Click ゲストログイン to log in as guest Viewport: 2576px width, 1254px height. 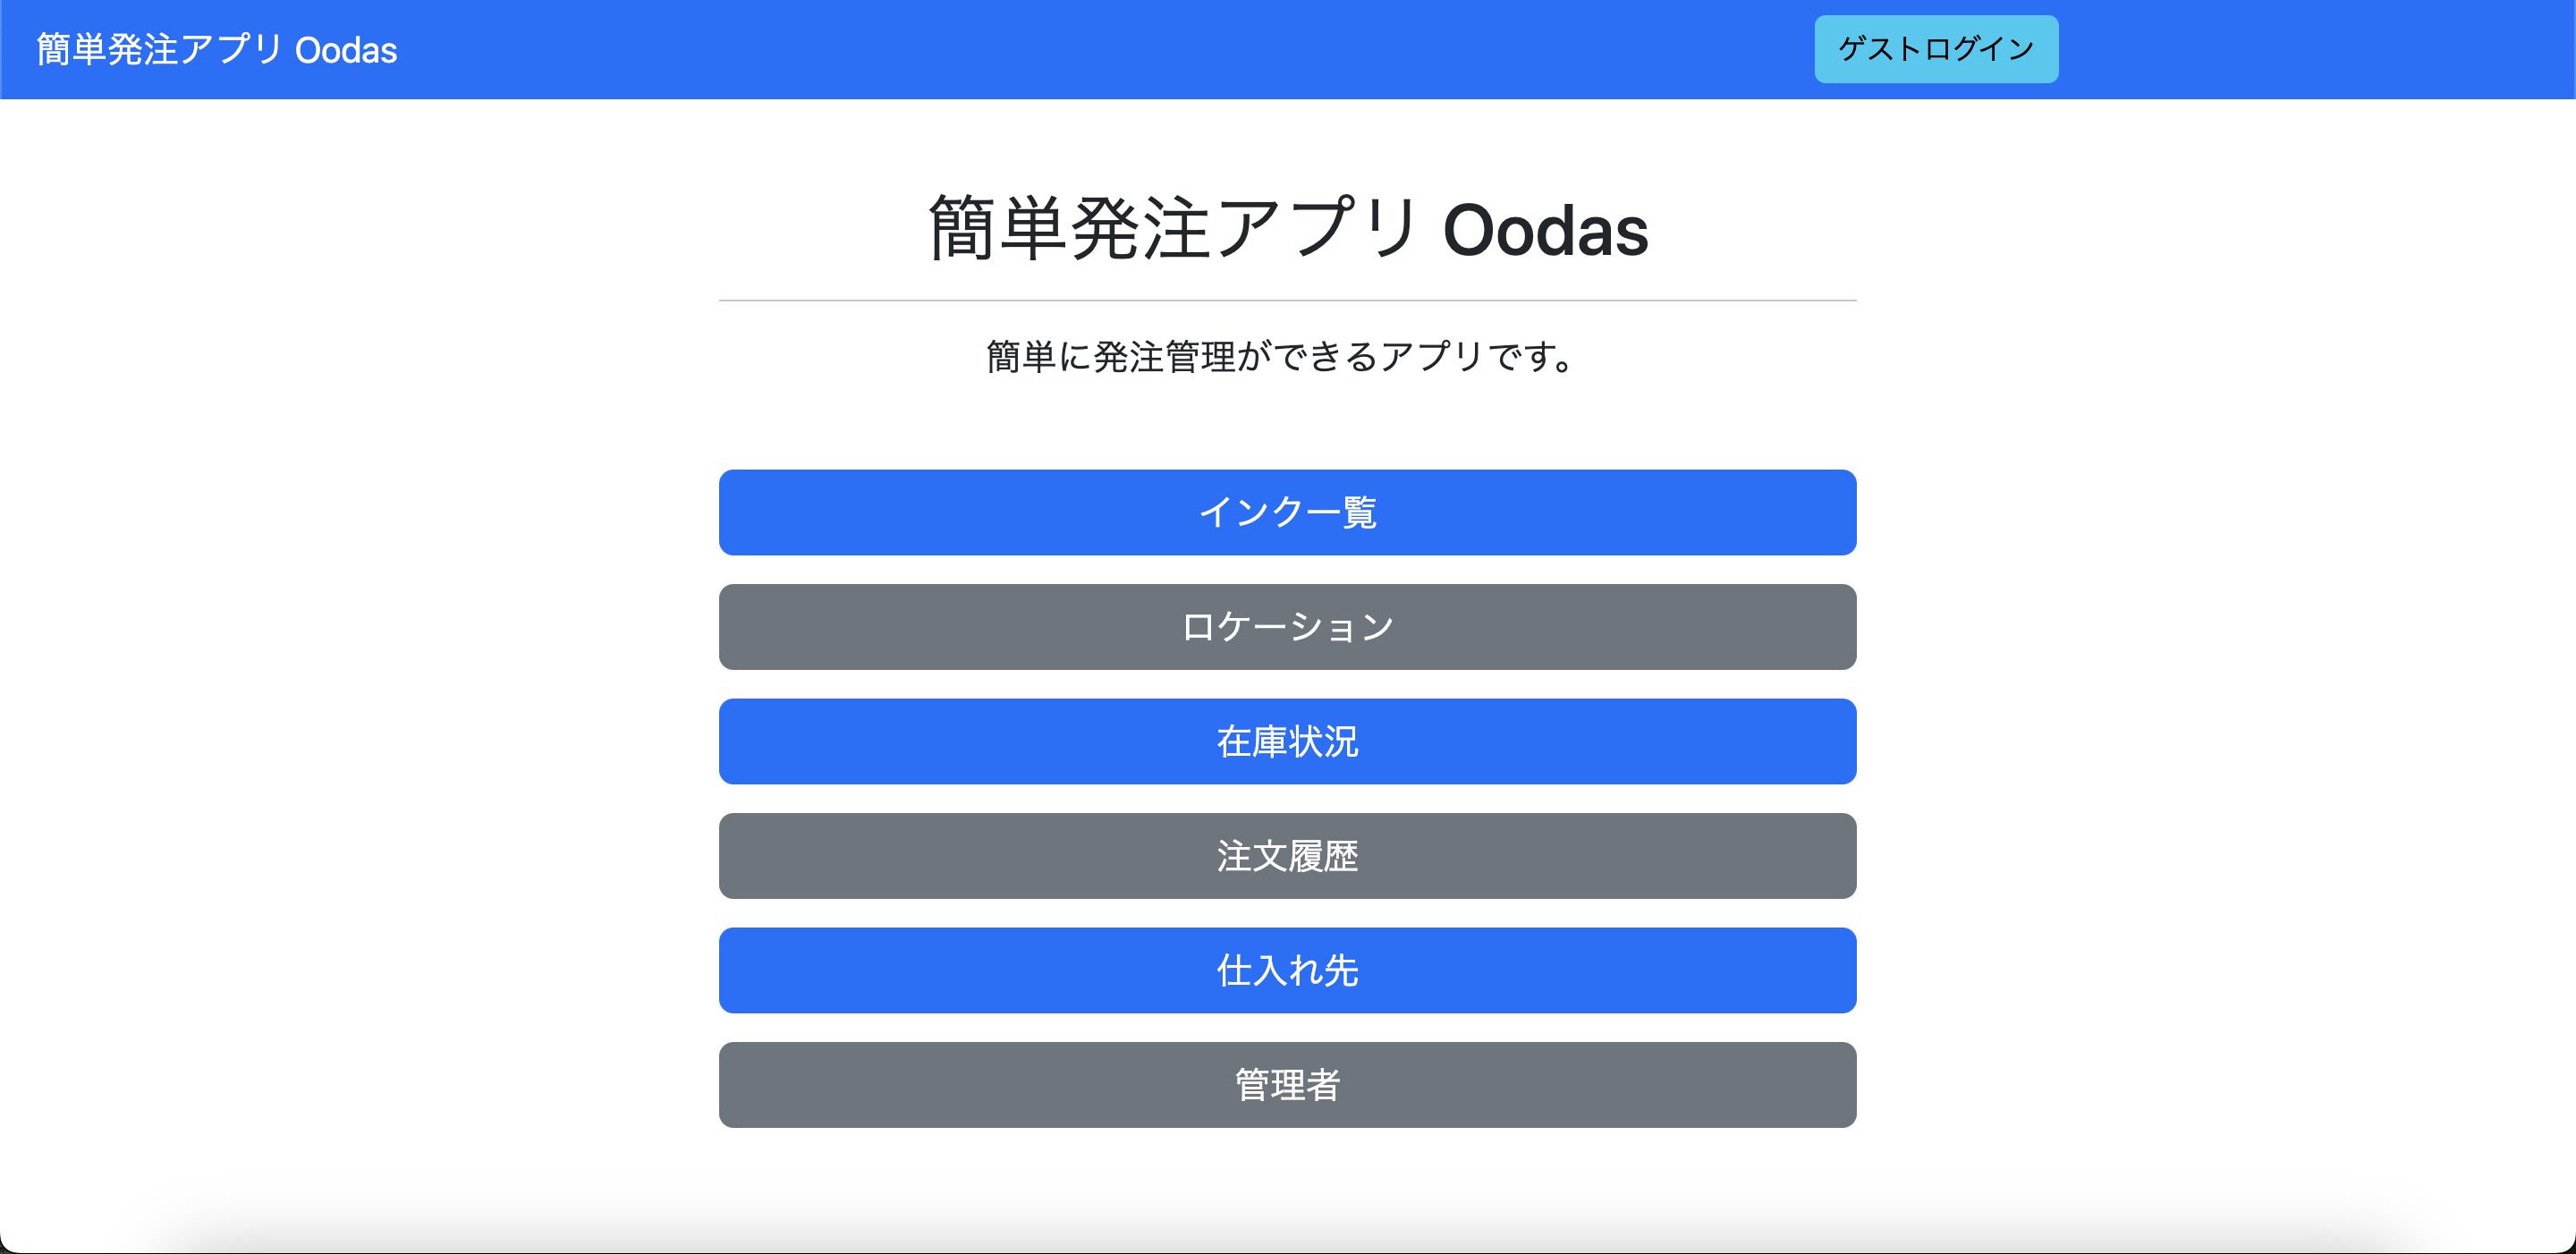1936,48
